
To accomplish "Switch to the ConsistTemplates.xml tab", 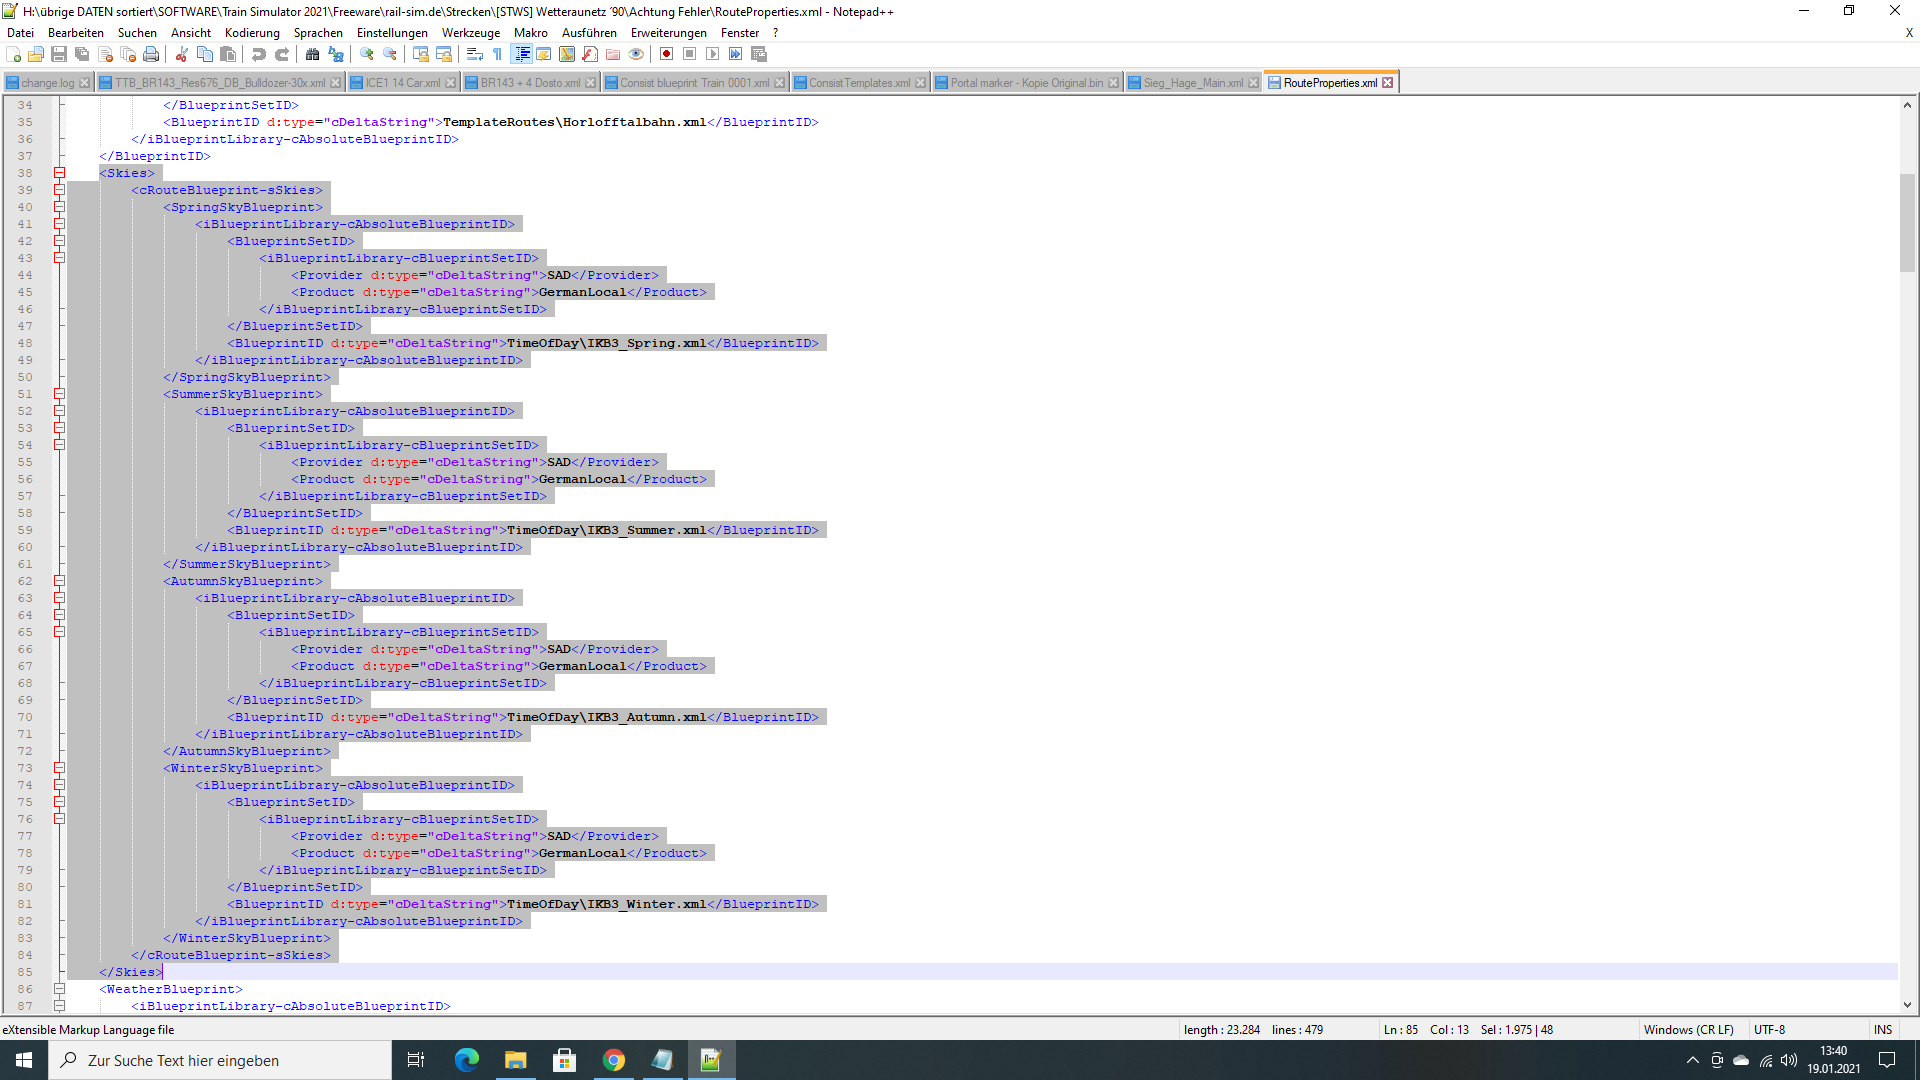I will coord(858,83).
